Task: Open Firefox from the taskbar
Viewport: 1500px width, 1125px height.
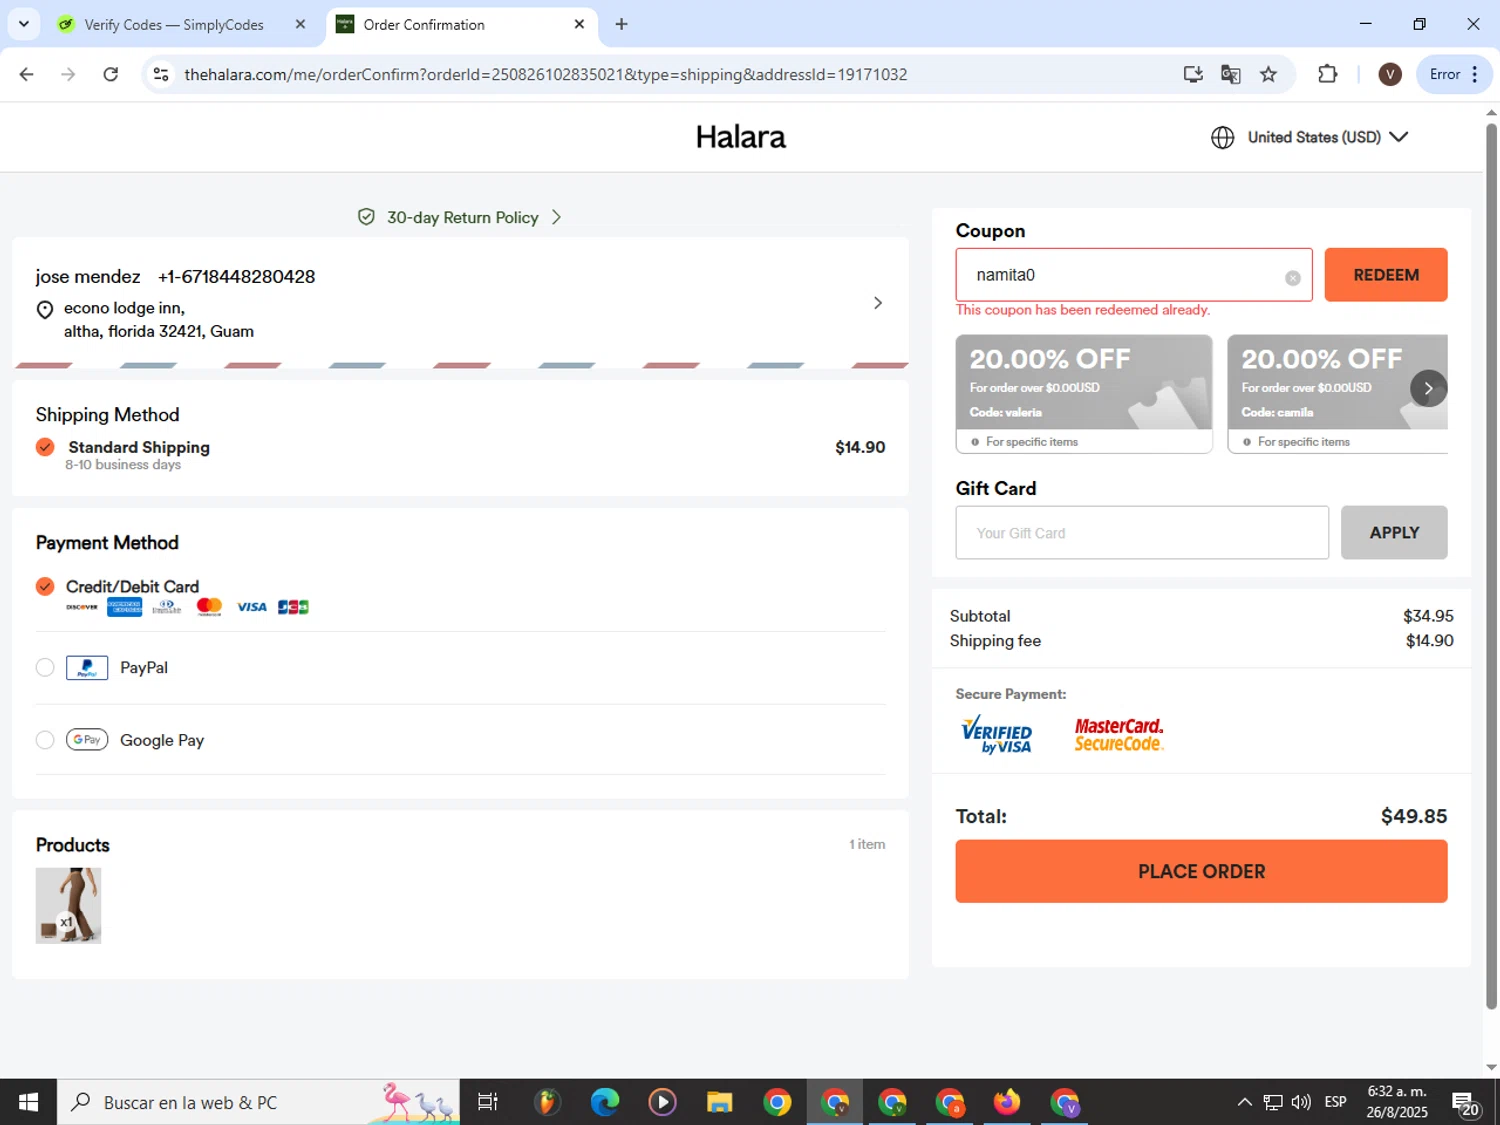Action: pyautogui.click(x=1007, y=1102)
